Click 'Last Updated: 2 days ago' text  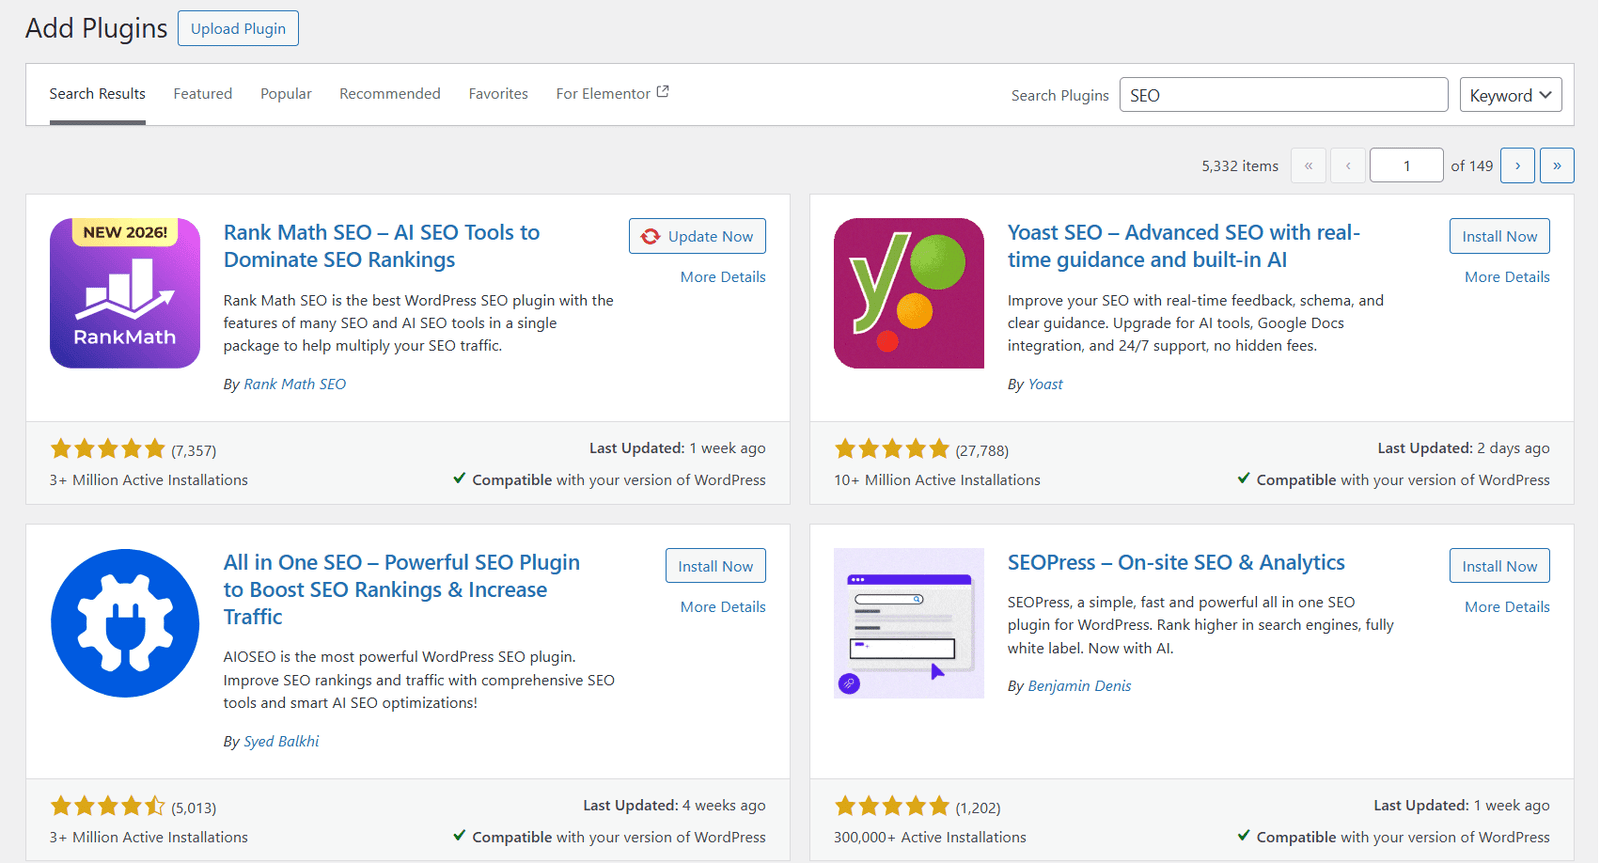click(x=1463, y=448)
